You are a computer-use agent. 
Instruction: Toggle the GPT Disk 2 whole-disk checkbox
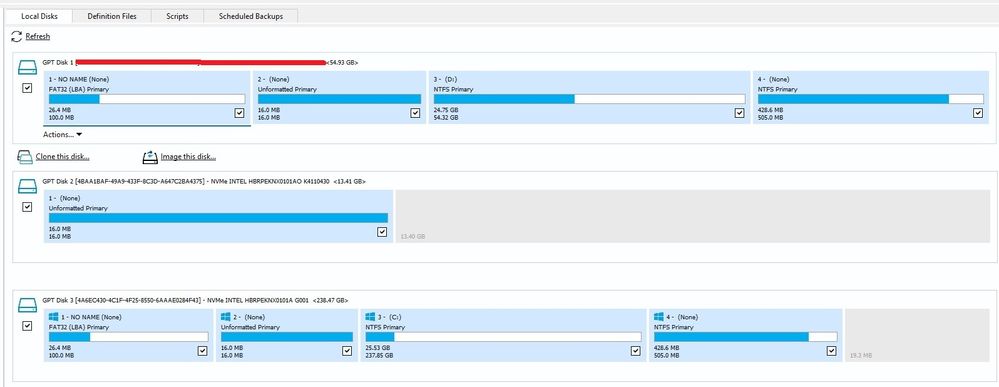[x=27, y=207]
